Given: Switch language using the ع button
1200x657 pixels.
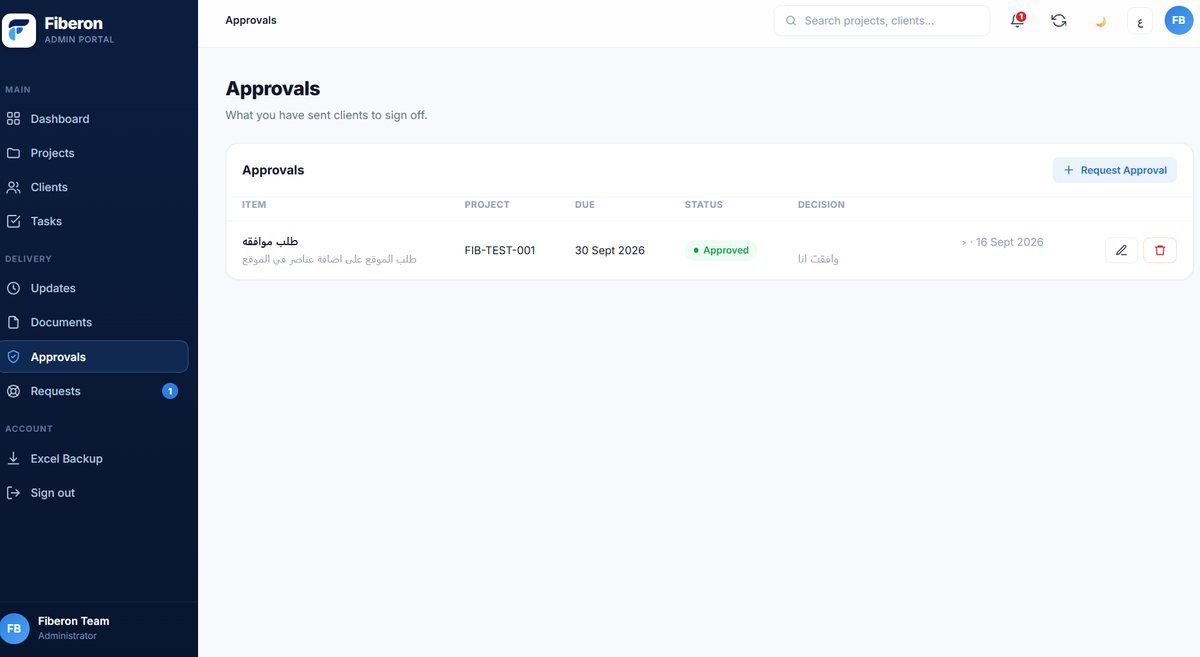Looking at the screenshot, I should click(1141, 21).
